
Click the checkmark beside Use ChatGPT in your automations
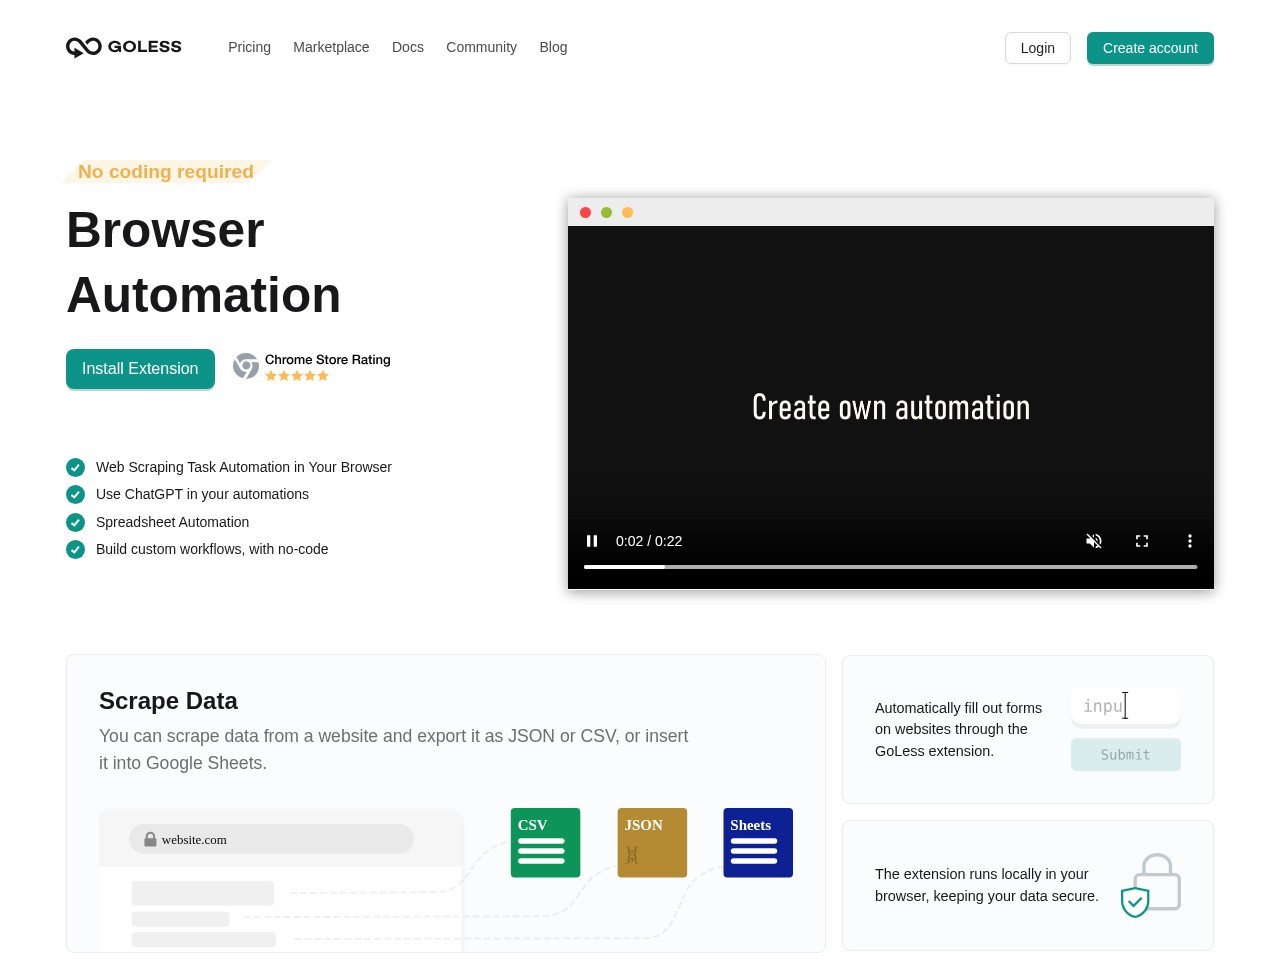(75, 494)
